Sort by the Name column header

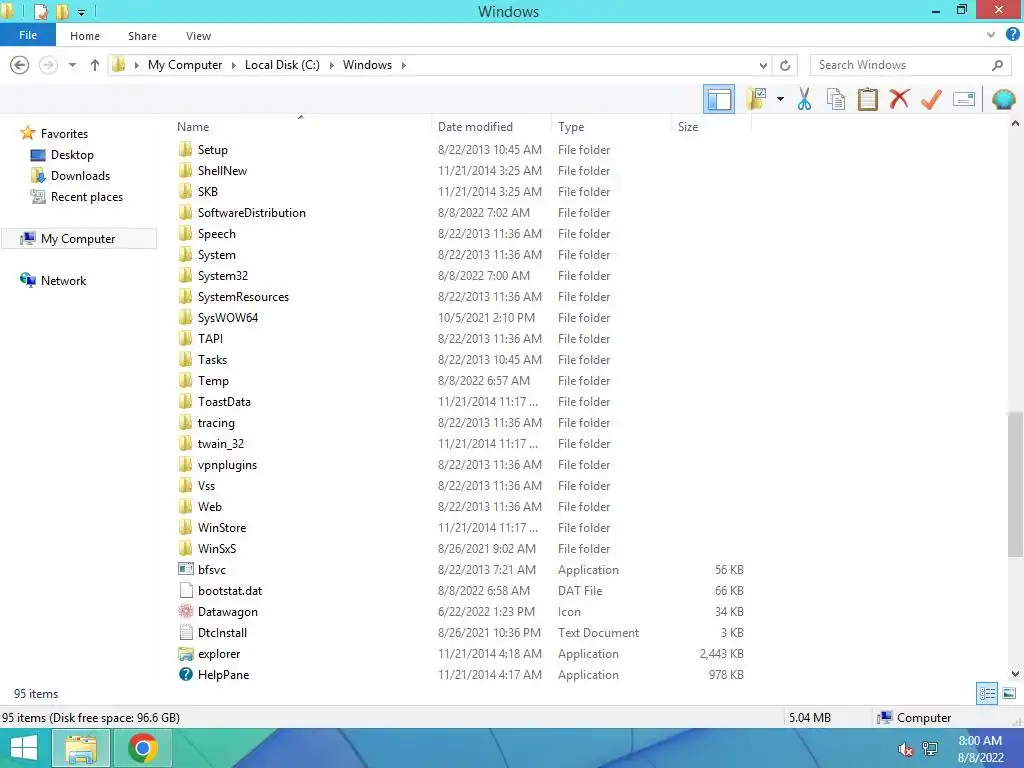(300, 127)
